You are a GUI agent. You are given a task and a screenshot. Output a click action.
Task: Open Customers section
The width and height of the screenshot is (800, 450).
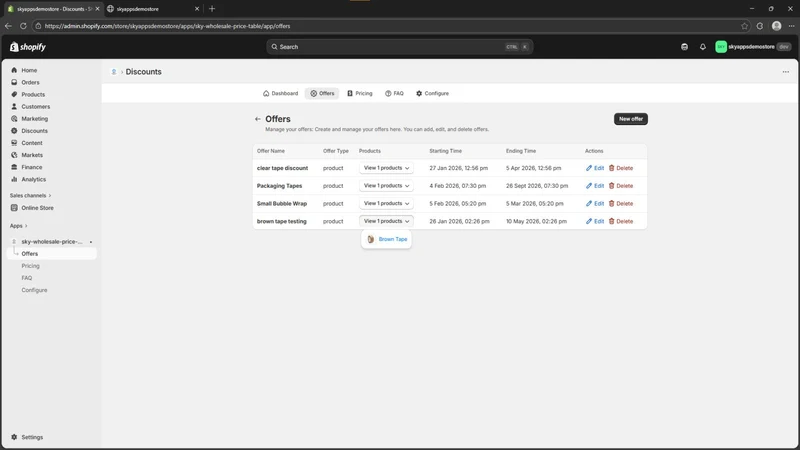[35, 107]
